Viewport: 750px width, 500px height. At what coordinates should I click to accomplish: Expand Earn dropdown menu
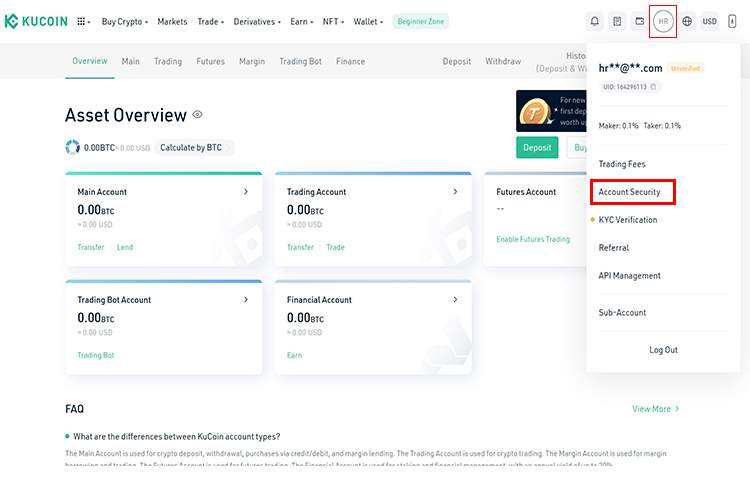pos(301,22)
